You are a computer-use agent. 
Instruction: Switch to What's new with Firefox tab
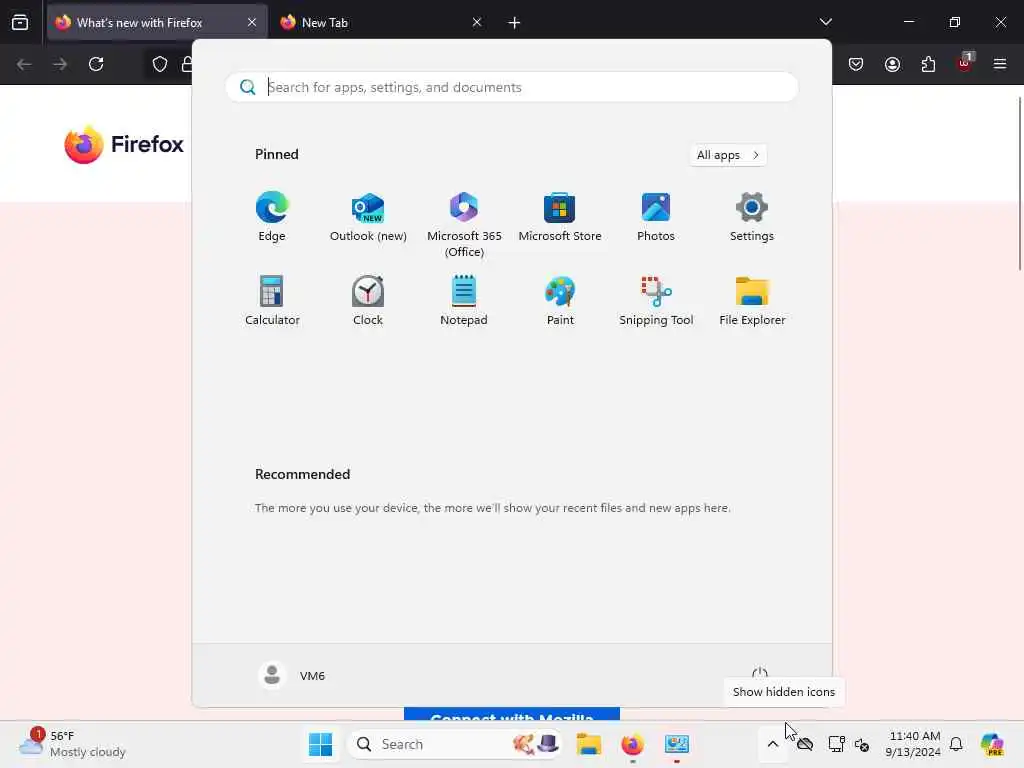[157, 23]
